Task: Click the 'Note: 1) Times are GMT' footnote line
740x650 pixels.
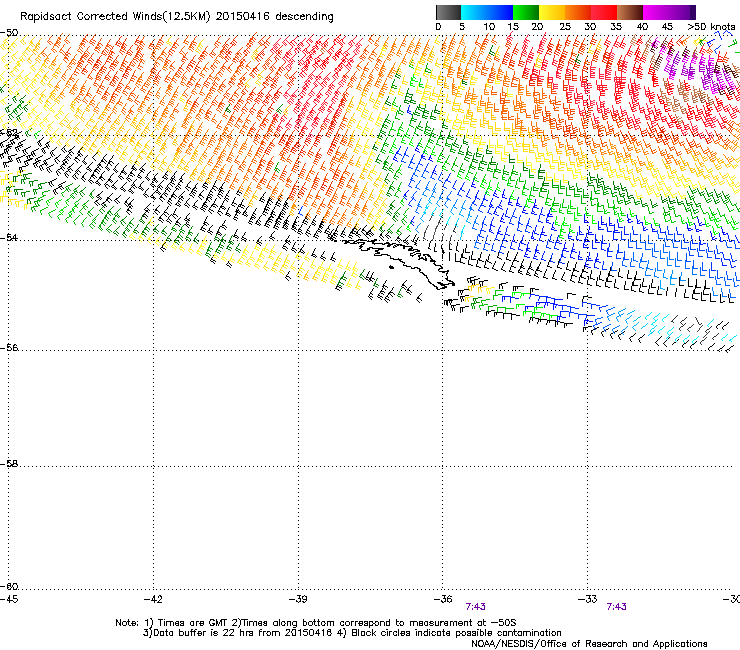Action: [x=316, y=623]
